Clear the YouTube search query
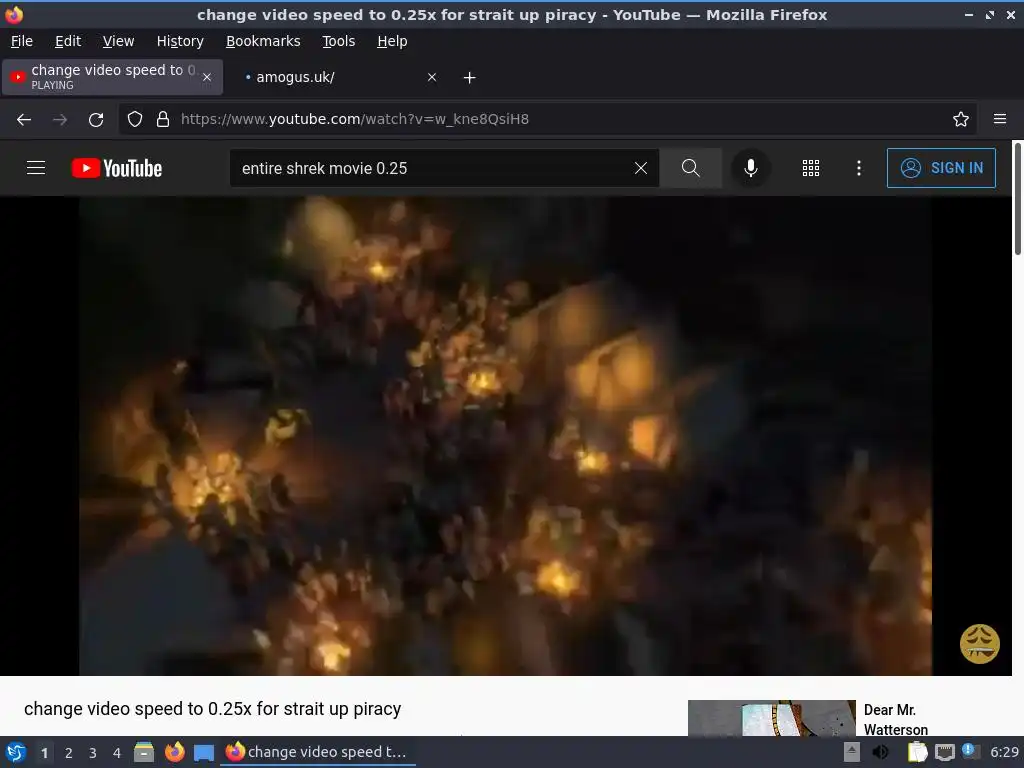 click(641, 168)
